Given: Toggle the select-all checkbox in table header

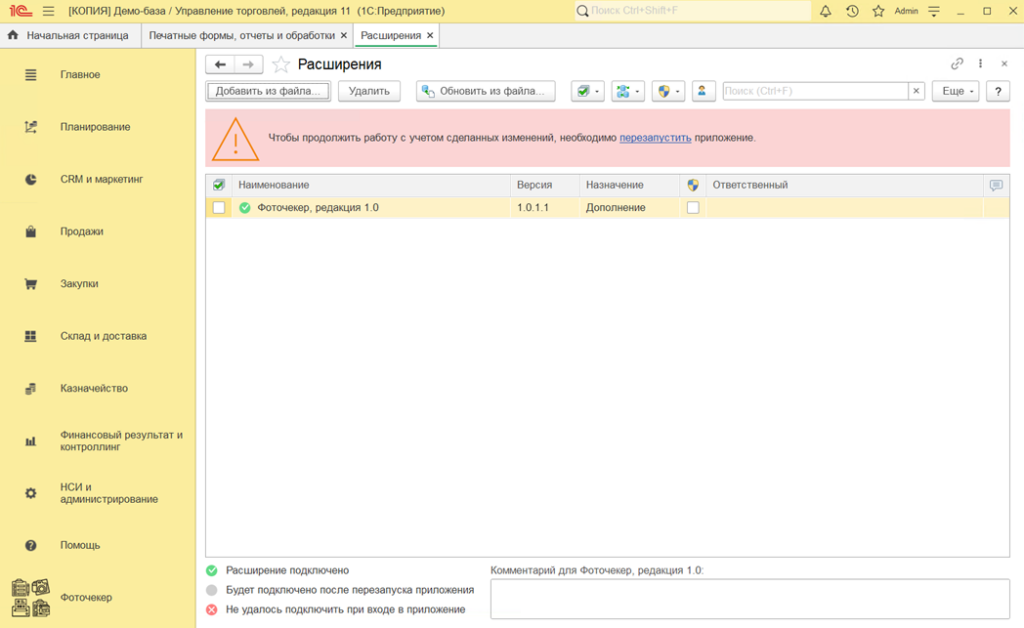Looking at the screenshot, I should point(219,185).
